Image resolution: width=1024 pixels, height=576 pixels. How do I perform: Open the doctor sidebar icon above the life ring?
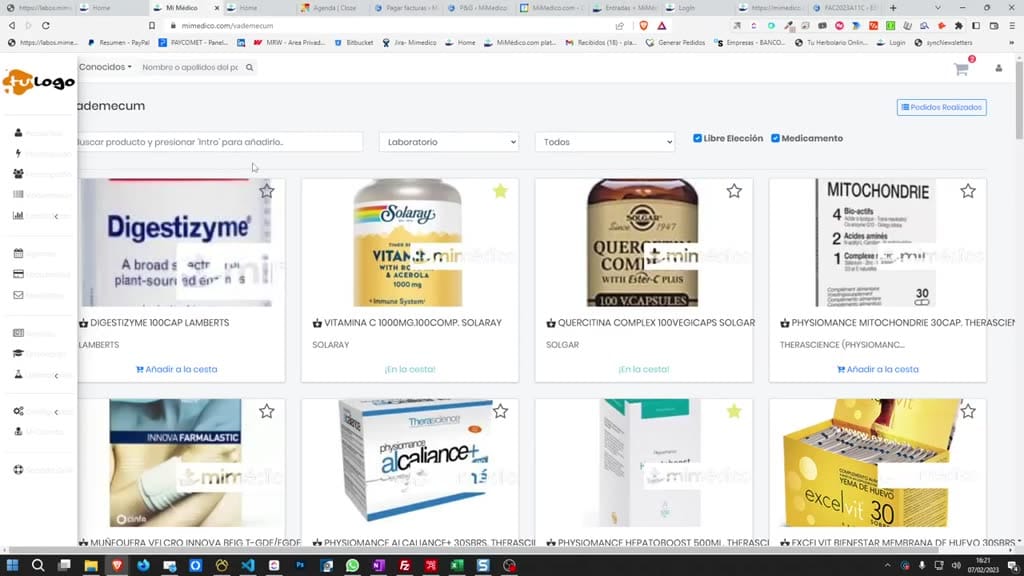coord(18,431)
